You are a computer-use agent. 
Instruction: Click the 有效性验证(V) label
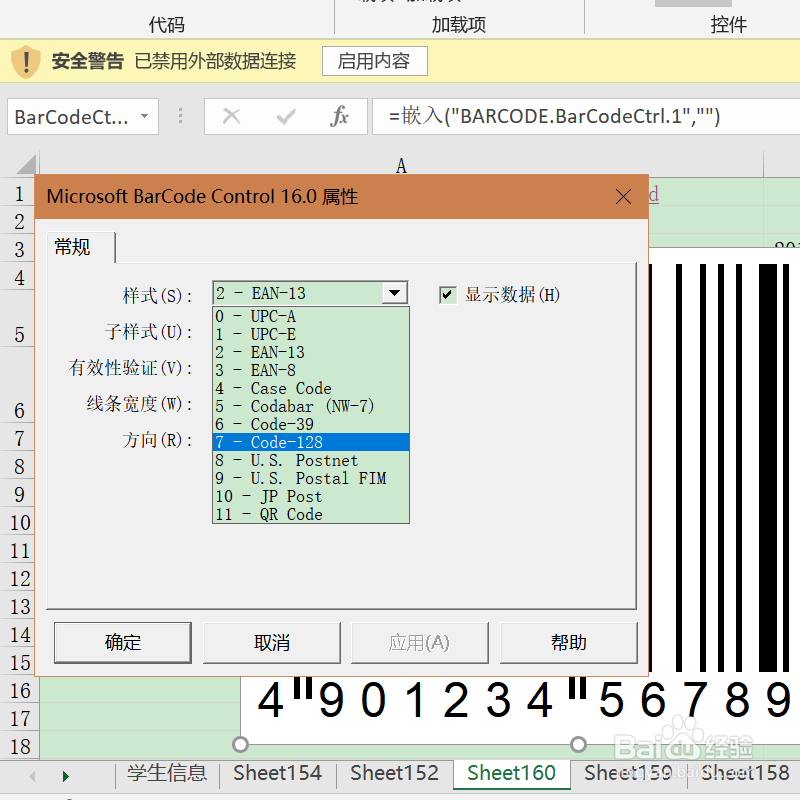(130, 367)
